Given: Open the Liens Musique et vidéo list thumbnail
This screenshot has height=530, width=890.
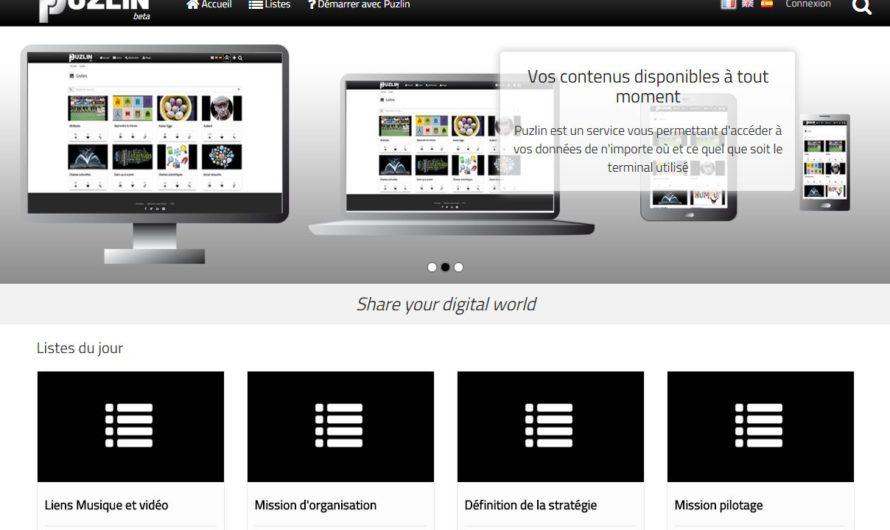Looking at the screenshot, I should (131, 427).
